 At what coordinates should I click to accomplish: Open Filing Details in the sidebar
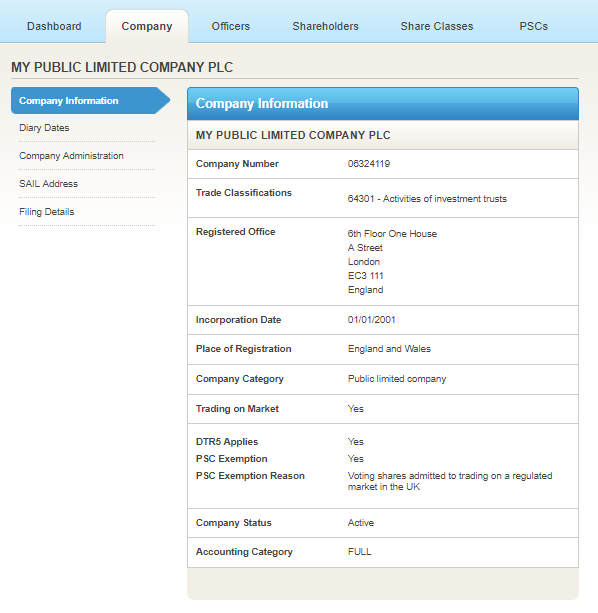pyautogui.click(x=47, y=212)
